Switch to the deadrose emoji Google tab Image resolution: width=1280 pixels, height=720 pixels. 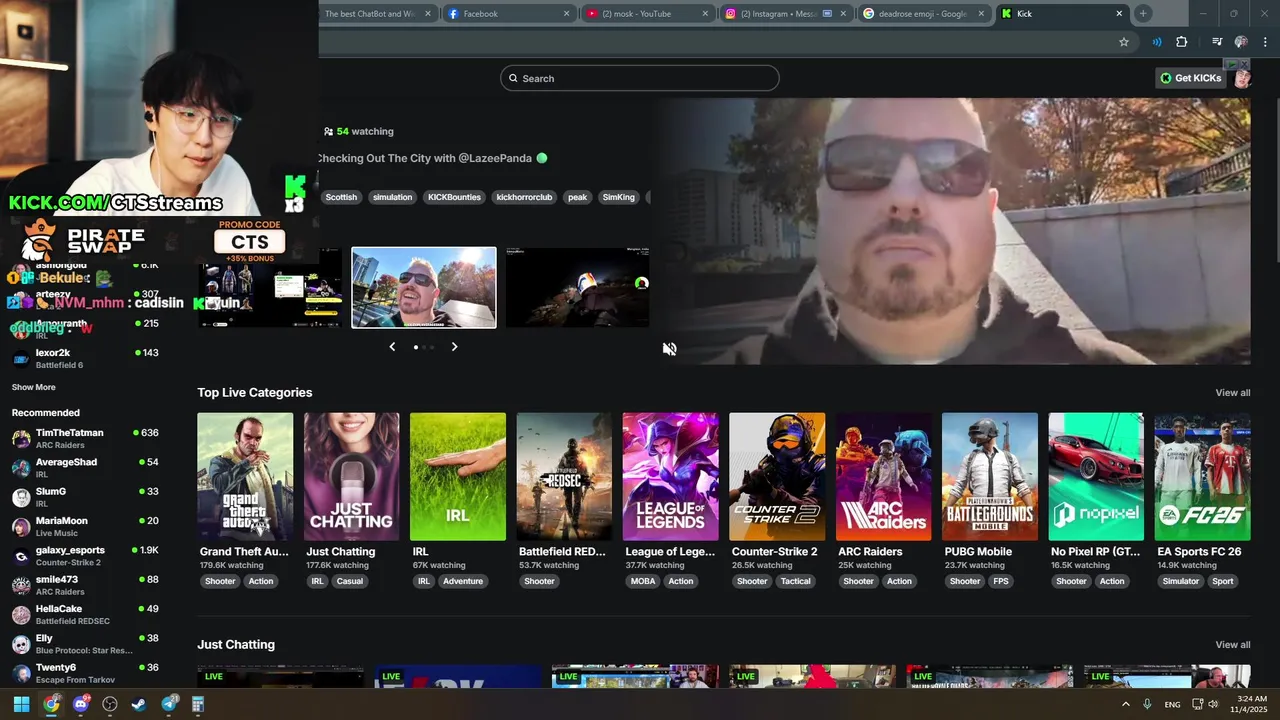(x=924, y=14)
